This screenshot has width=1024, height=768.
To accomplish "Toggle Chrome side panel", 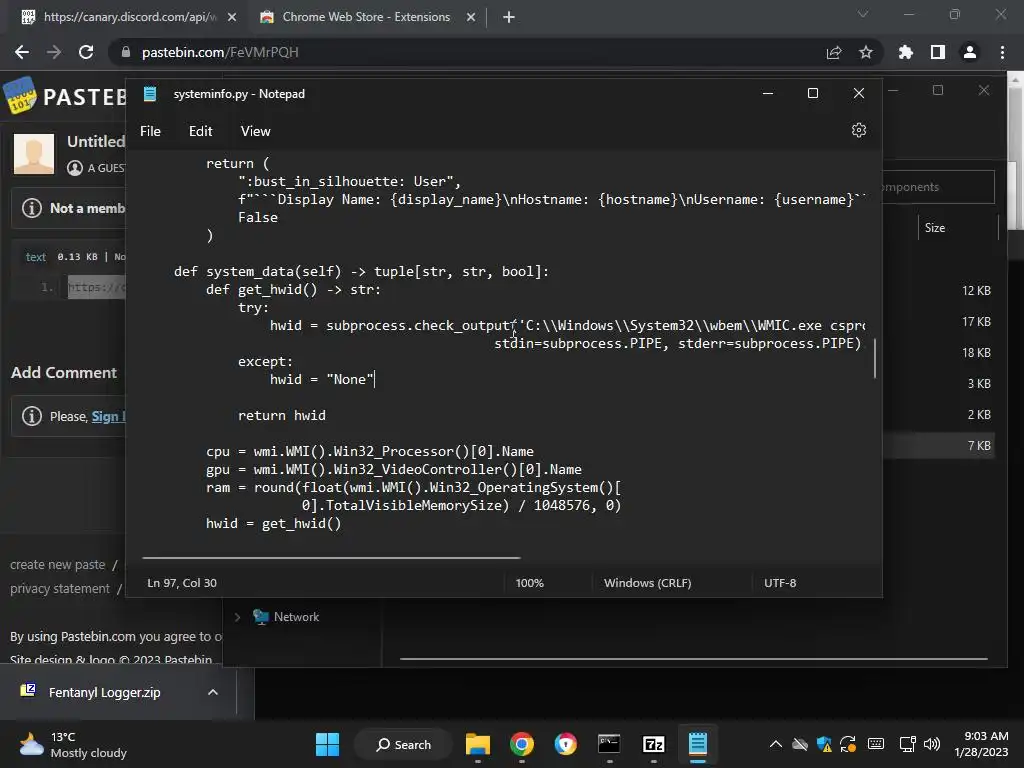I will coord(938,52).
